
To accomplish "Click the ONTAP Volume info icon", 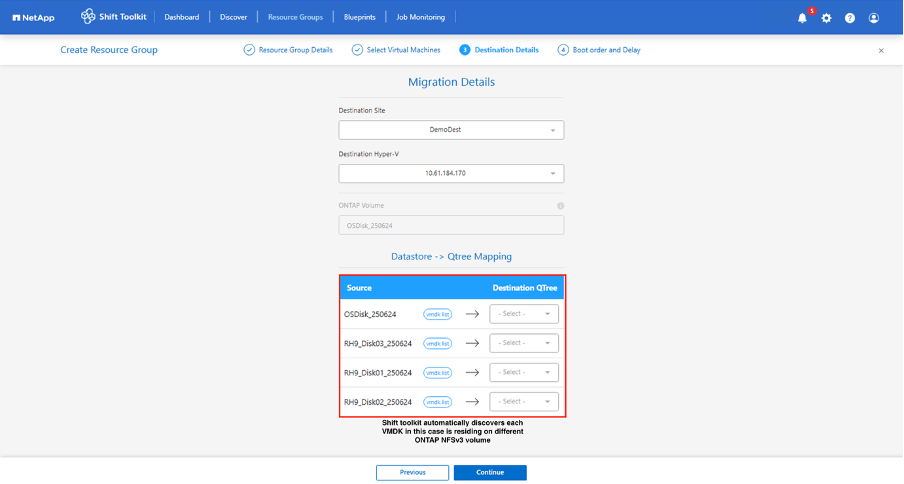I will click(560, 206).
